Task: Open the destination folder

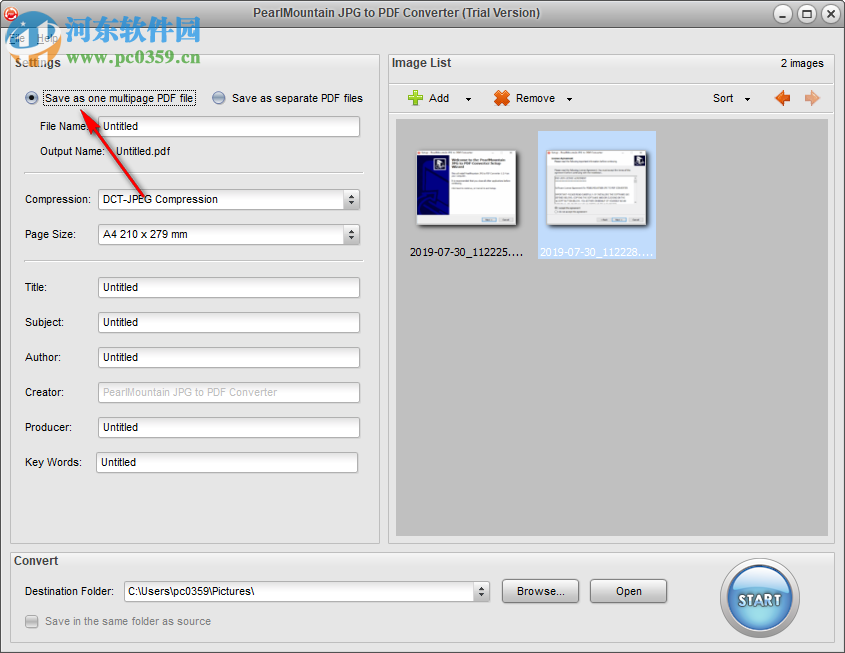Action: point(628,591)
